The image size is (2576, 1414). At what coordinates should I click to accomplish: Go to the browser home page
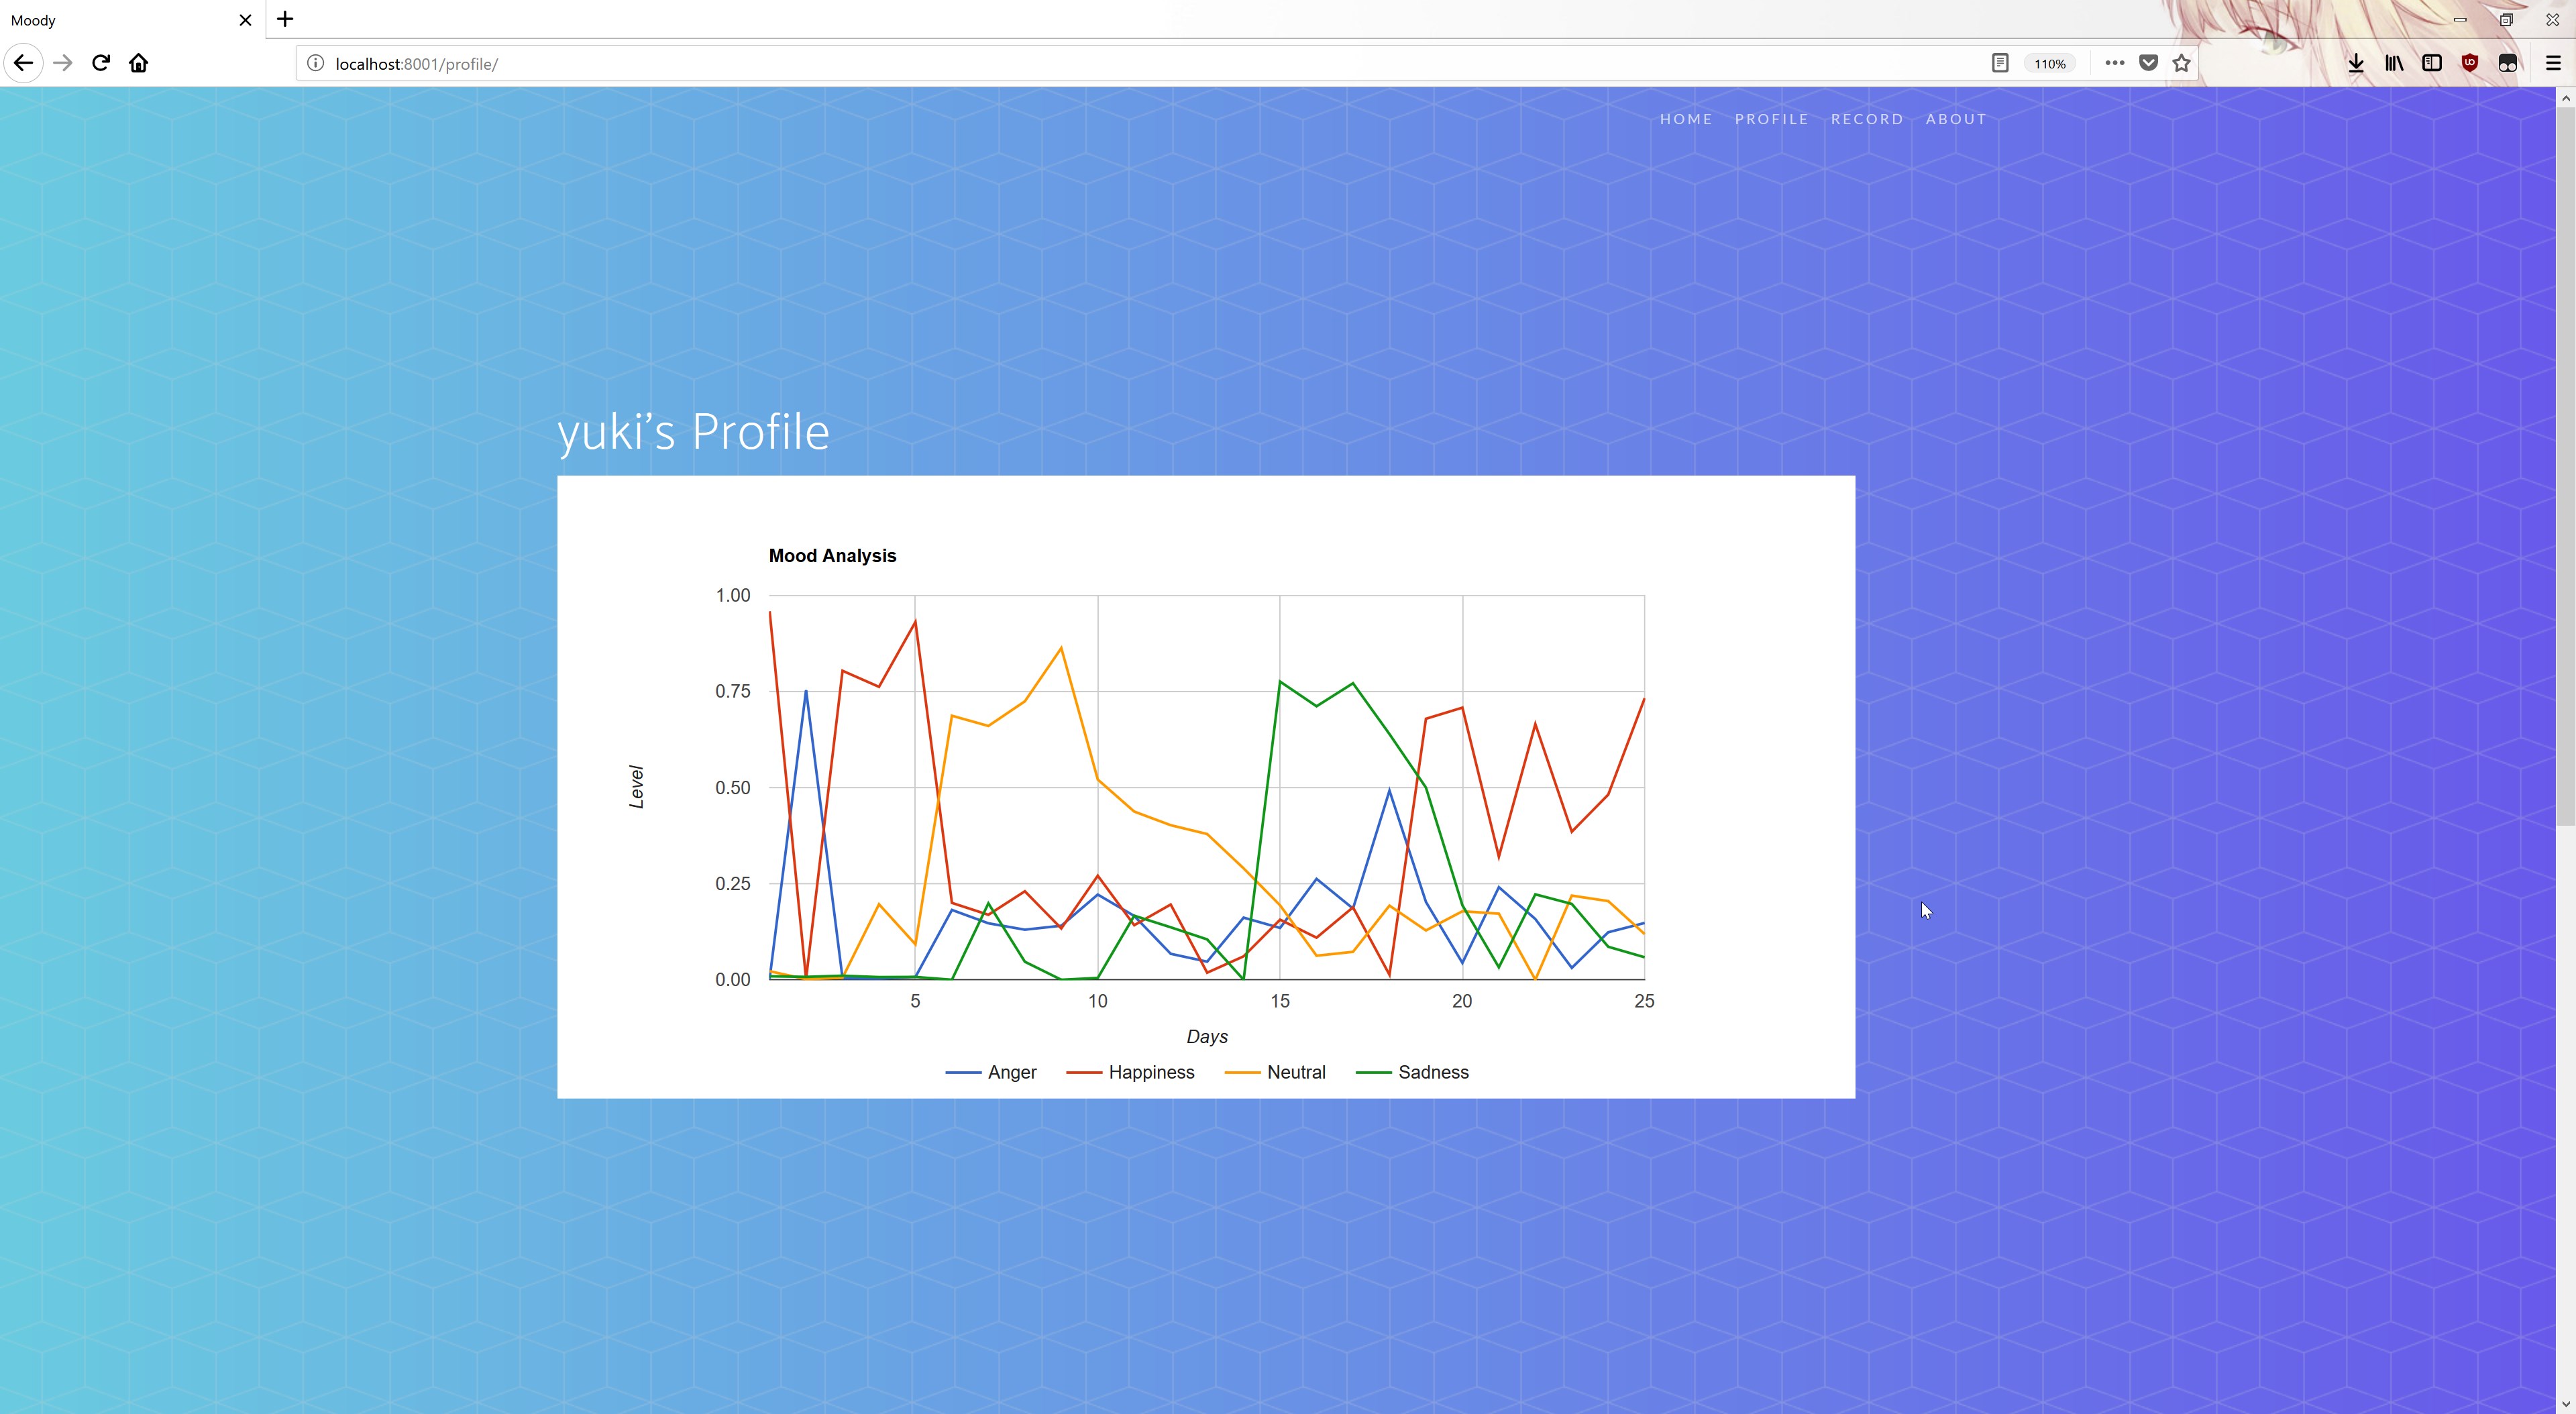[x=139, y=63]
